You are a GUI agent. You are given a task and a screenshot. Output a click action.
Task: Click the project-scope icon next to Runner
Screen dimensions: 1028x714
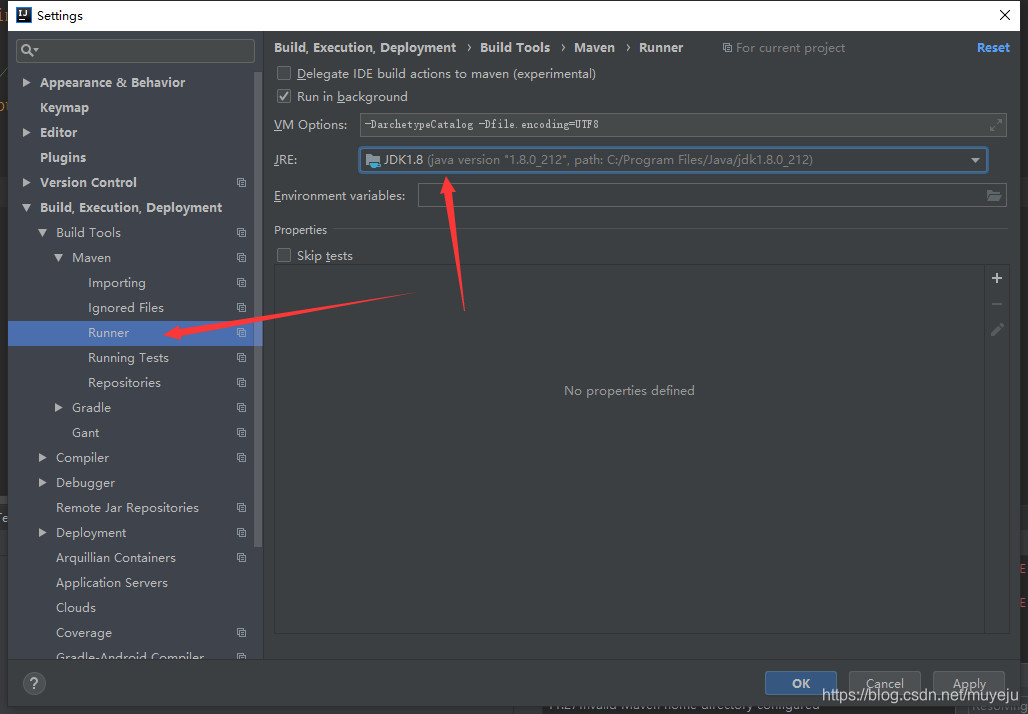pos(240,332)
